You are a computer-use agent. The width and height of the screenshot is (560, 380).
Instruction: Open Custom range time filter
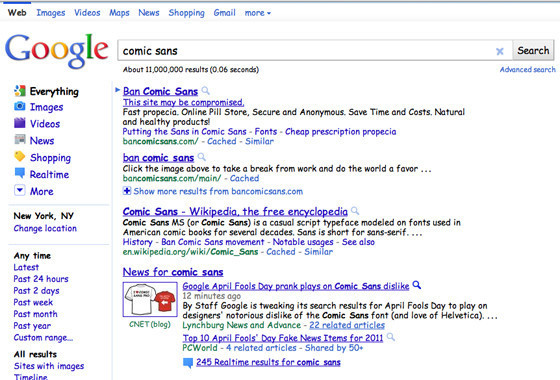(x=43, y=338)
